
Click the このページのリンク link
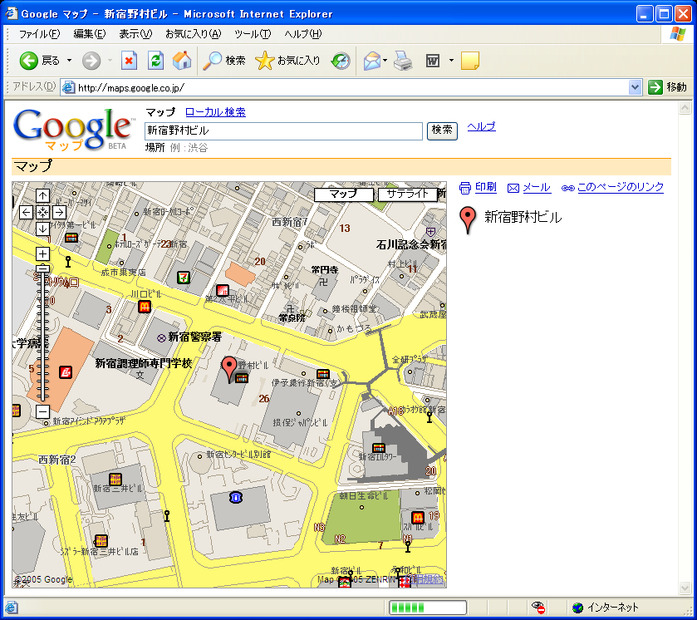coord(620,188)
